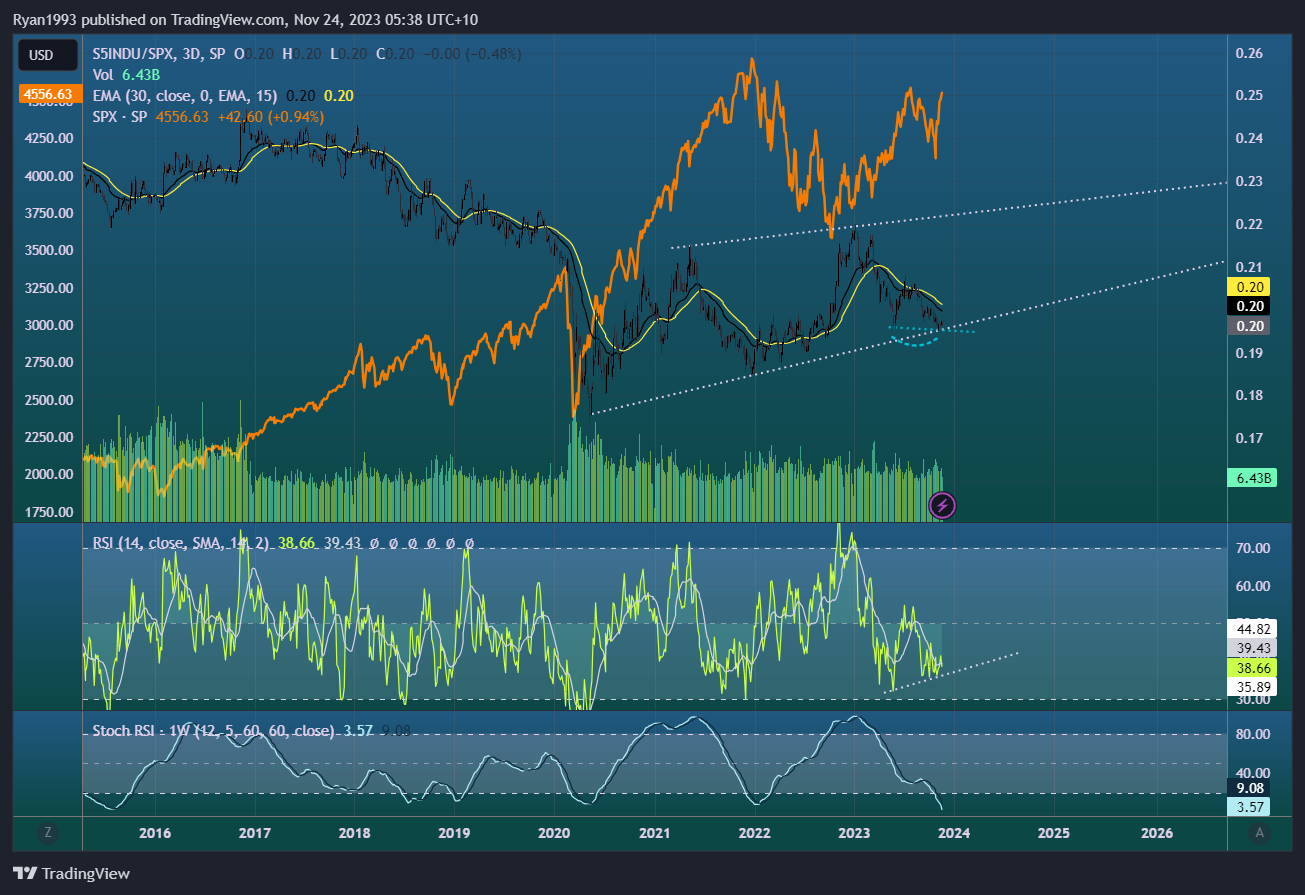Click the 70.00 RSI level label
Screen dimensions: 1305x895
pos(1253,548)
